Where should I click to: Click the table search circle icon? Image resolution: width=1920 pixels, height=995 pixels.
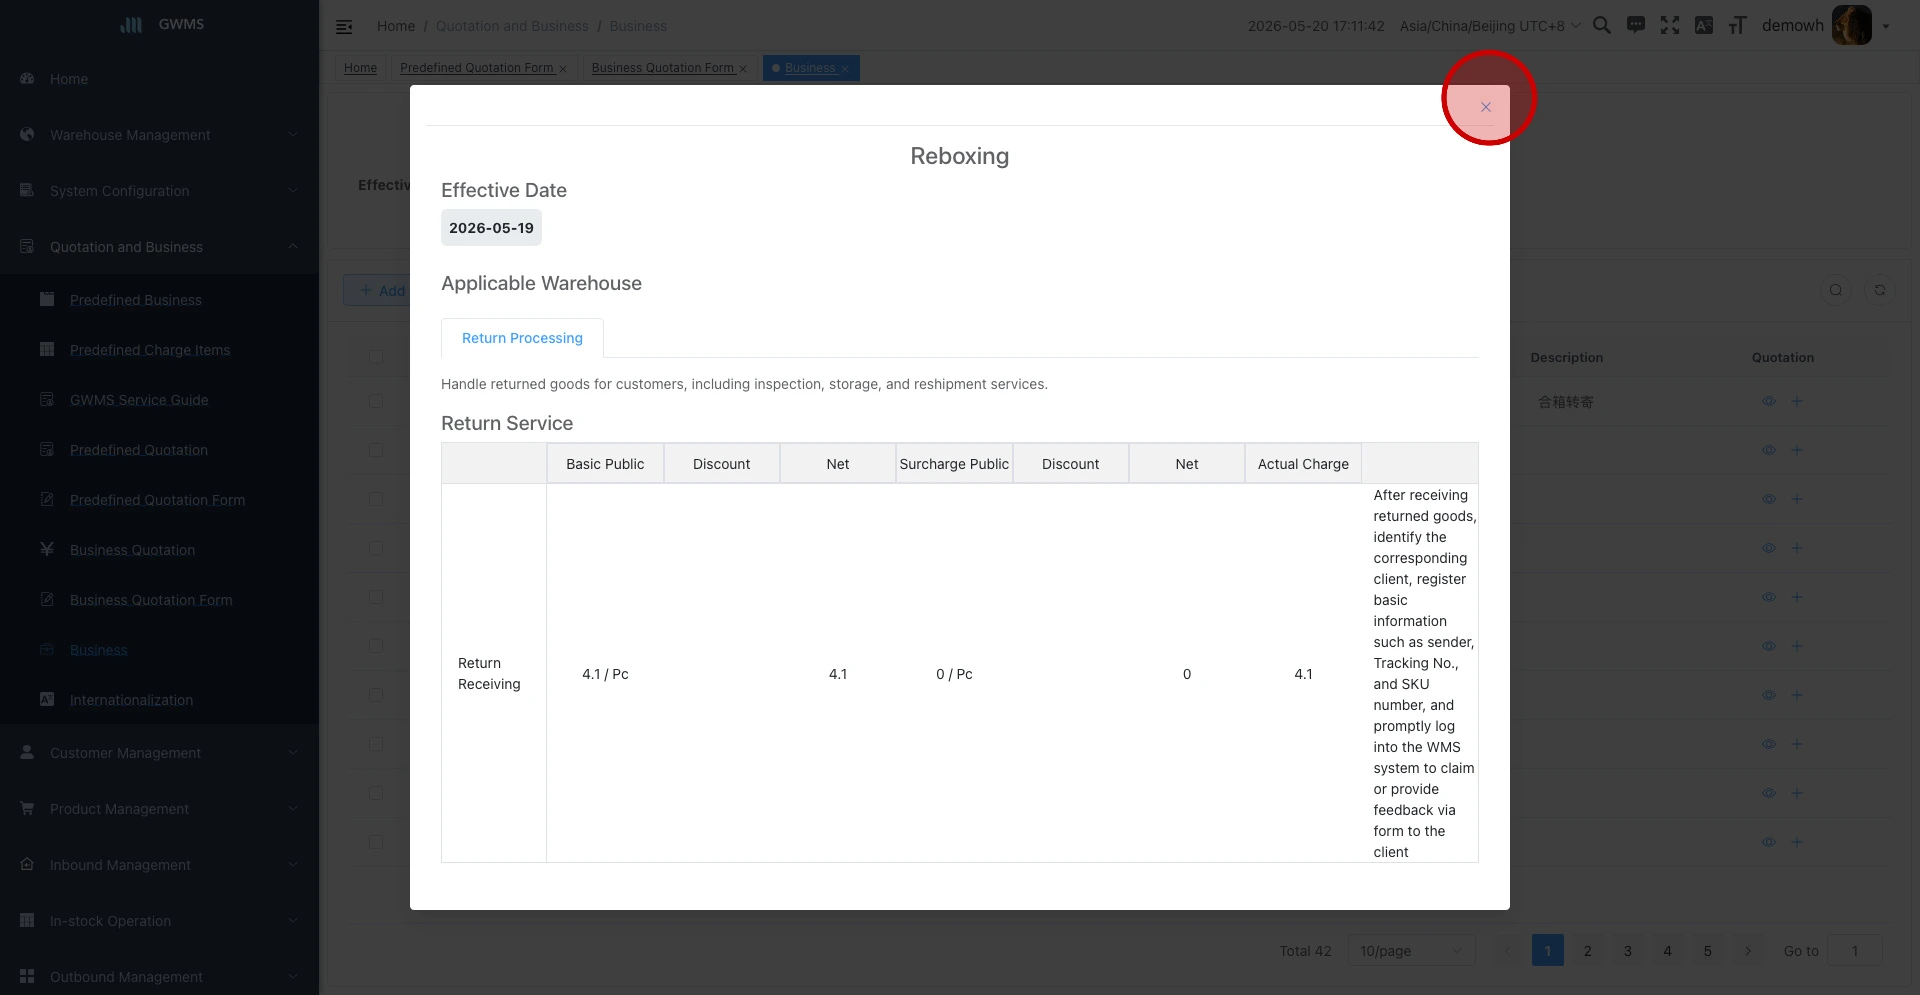1835,290
